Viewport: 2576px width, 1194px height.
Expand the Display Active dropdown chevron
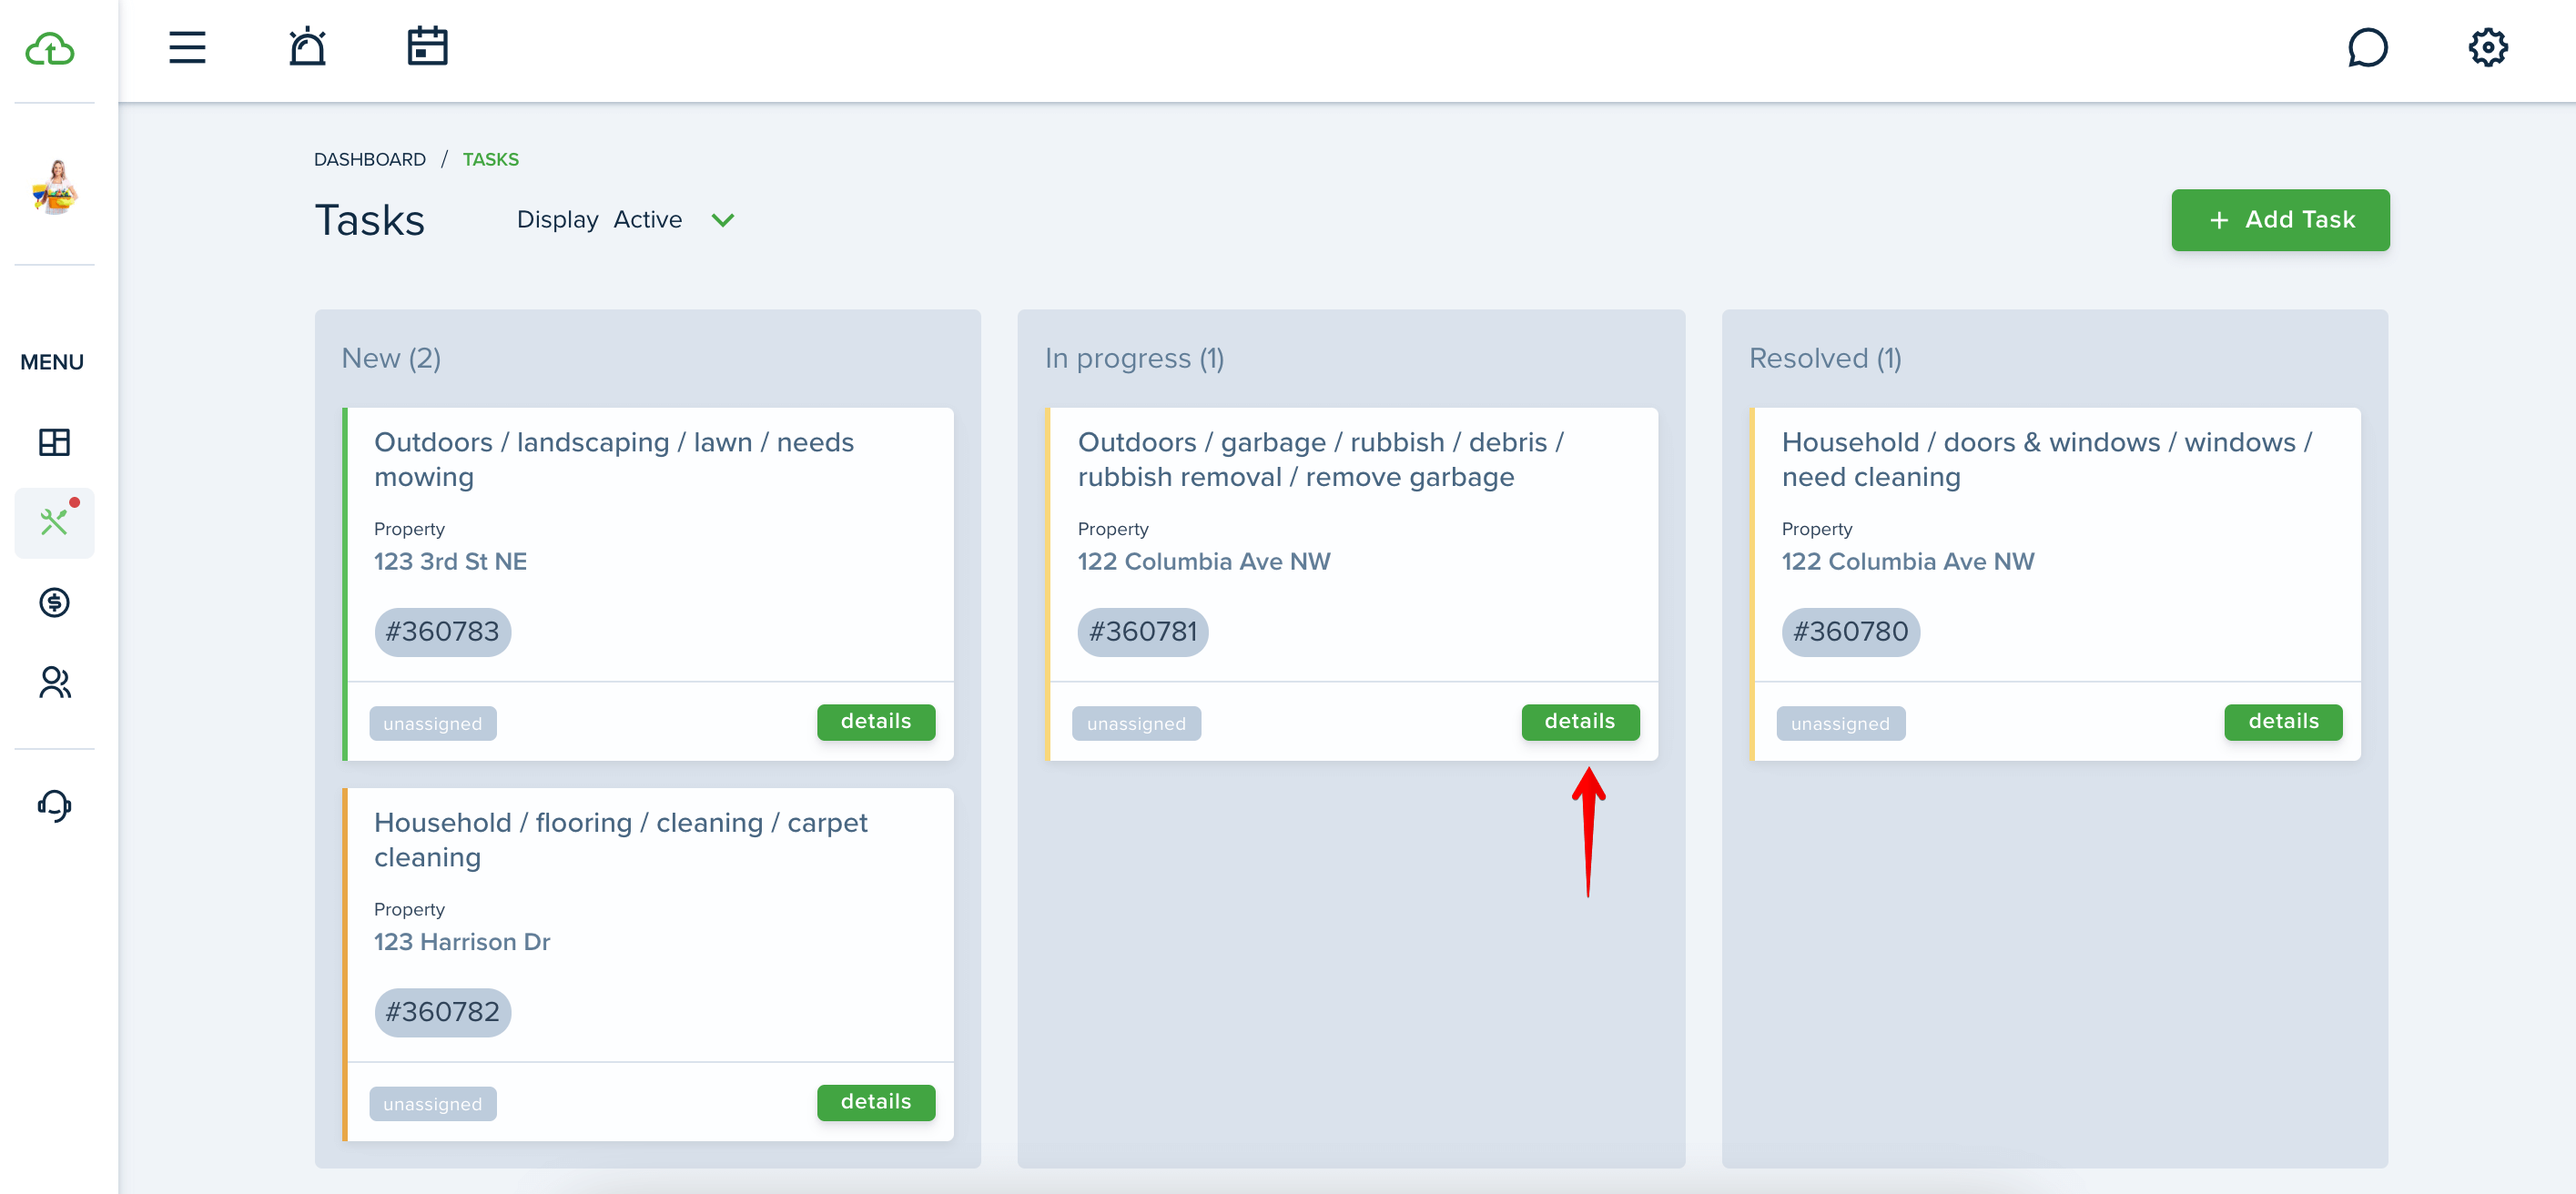point(722,220)
